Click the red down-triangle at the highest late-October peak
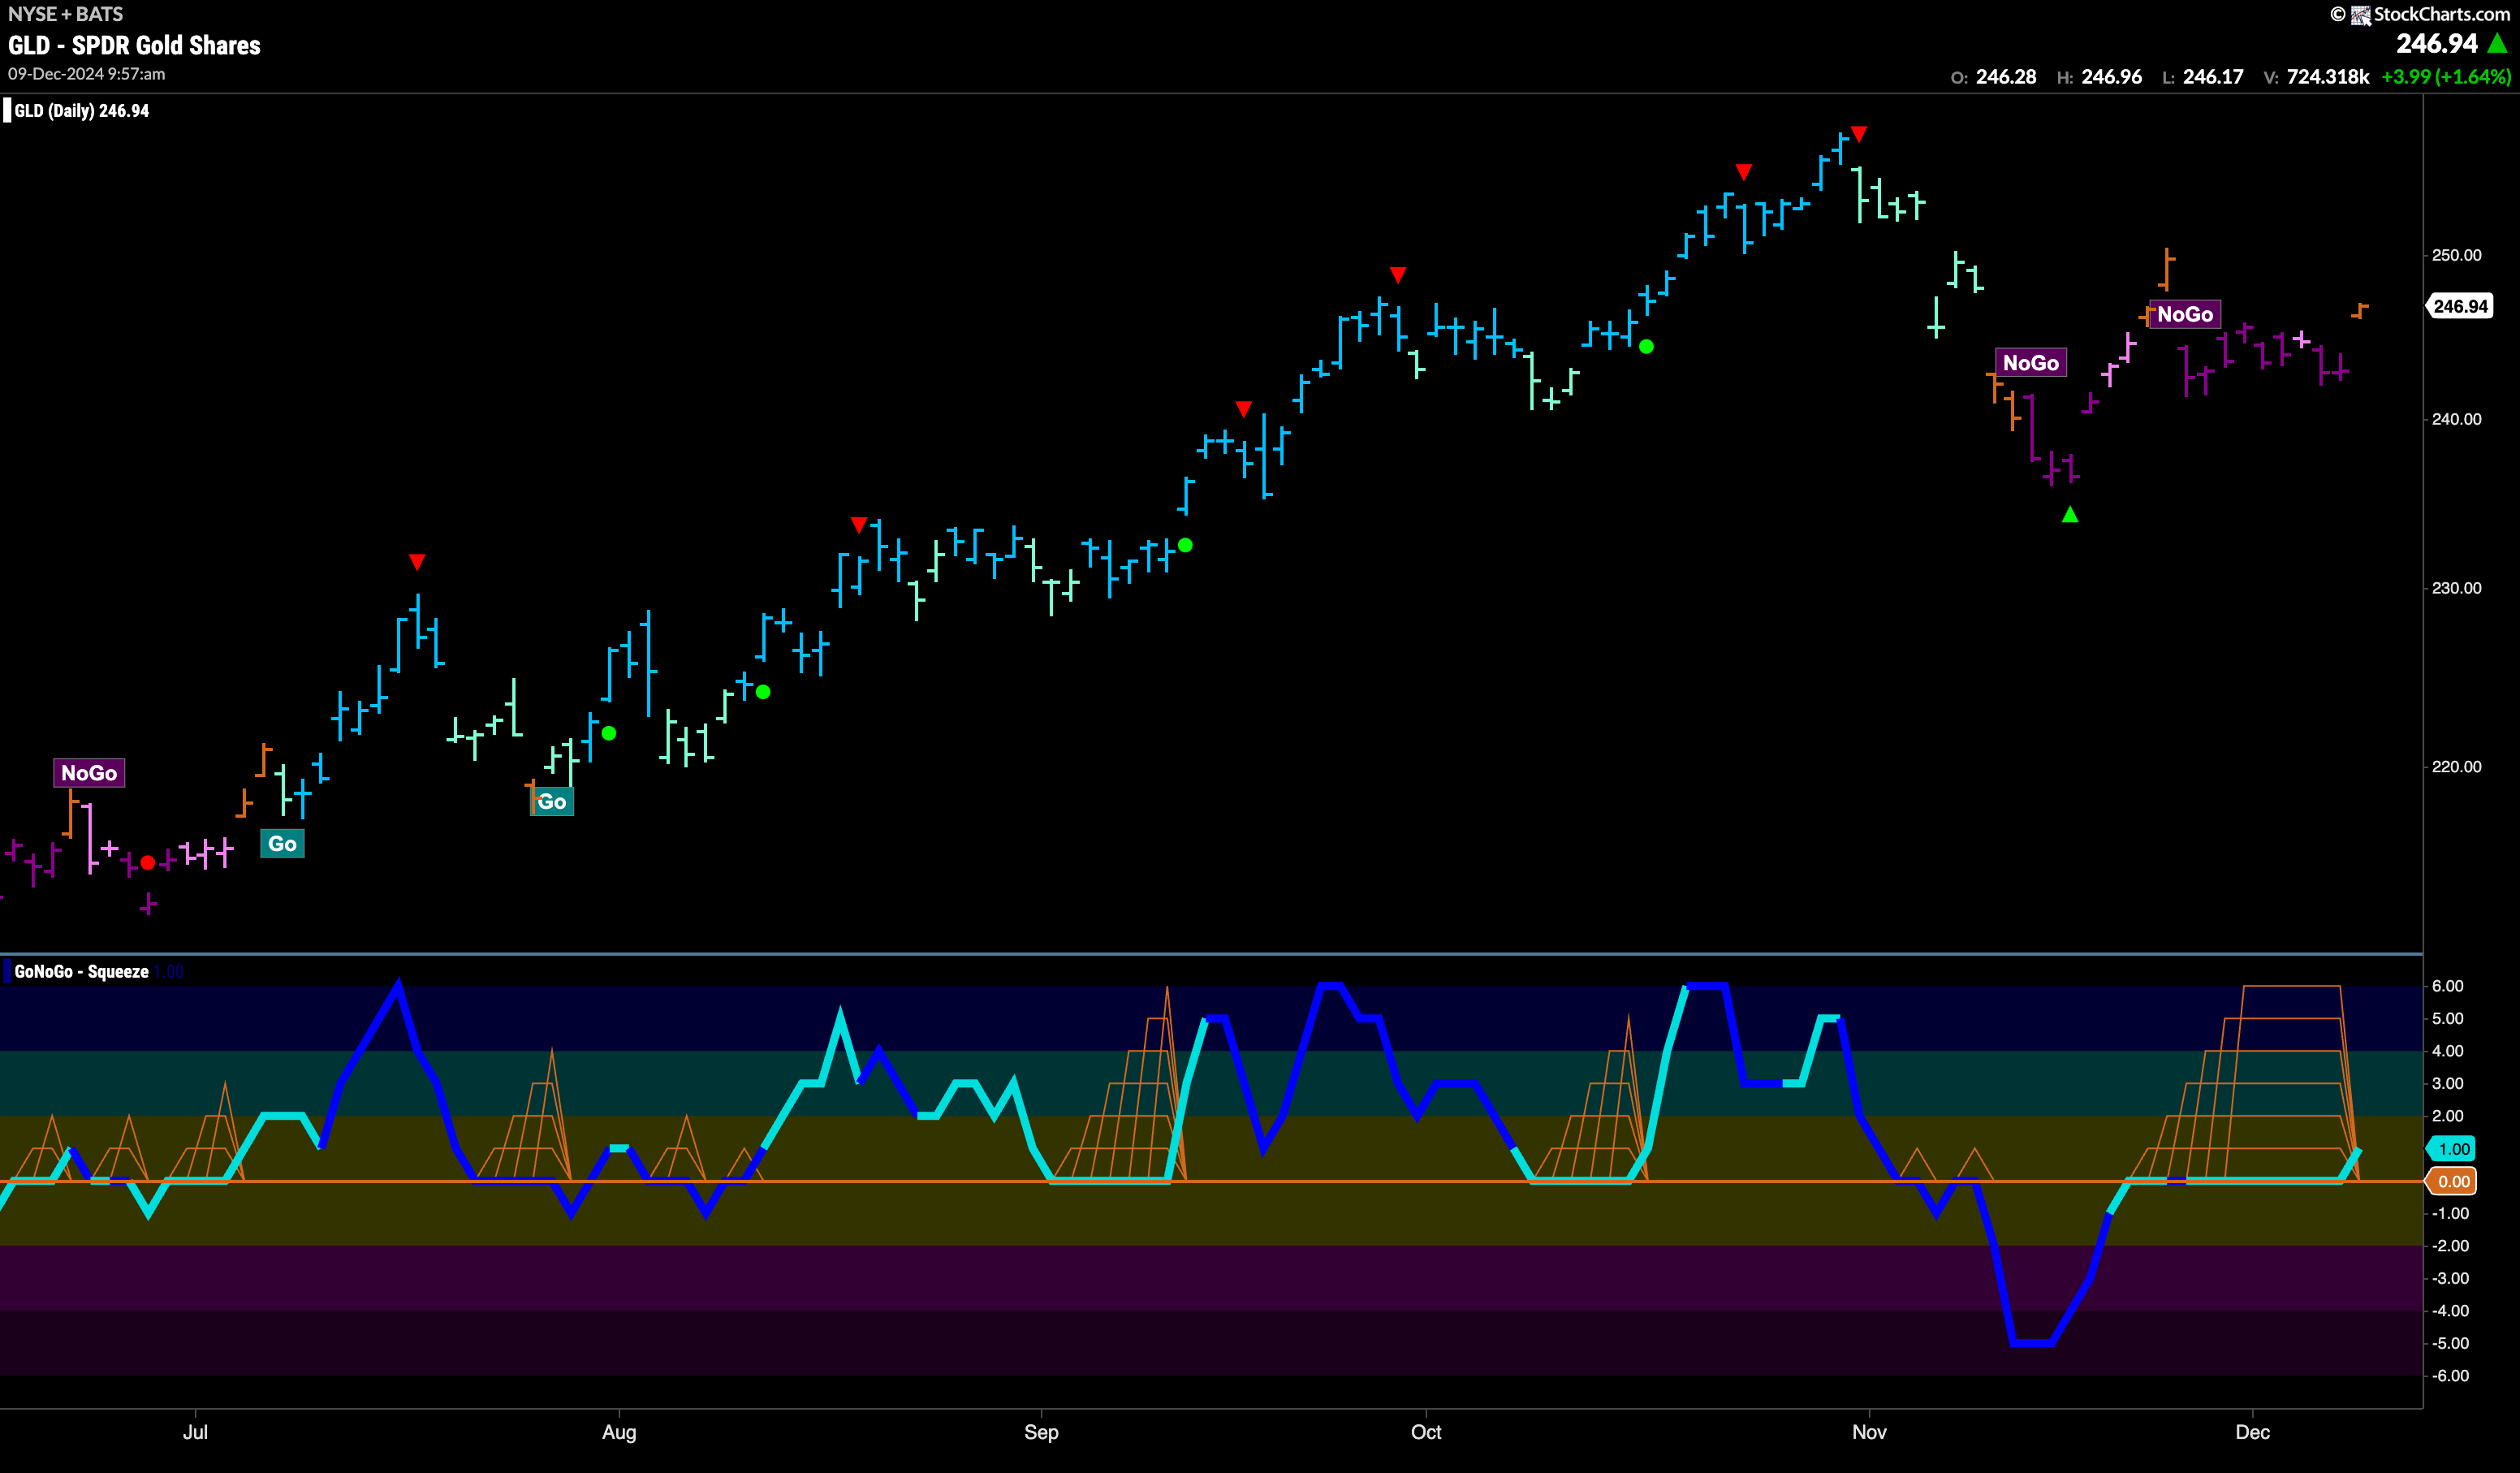Screen dimensions: 2520x1473 pyautogui.click(x=1859, y=134)
